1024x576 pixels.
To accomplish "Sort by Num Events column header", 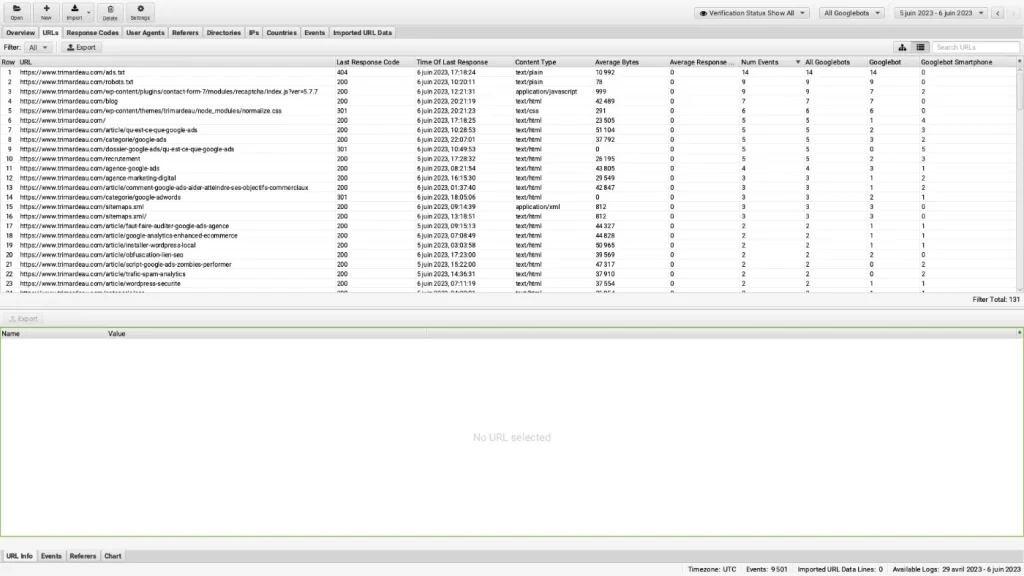I will (x=771, y=62).
